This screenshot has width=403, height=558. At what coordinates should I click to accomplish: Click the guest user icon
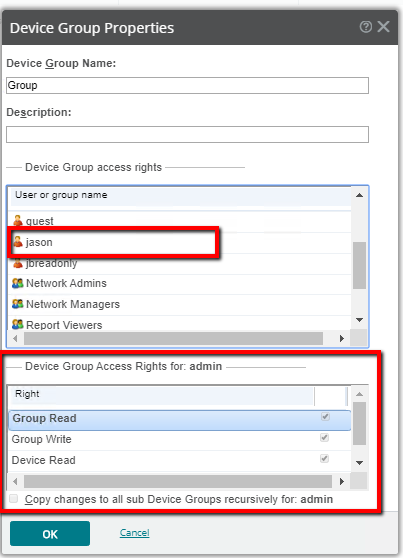pyautogui.click(x=17, y=221)
